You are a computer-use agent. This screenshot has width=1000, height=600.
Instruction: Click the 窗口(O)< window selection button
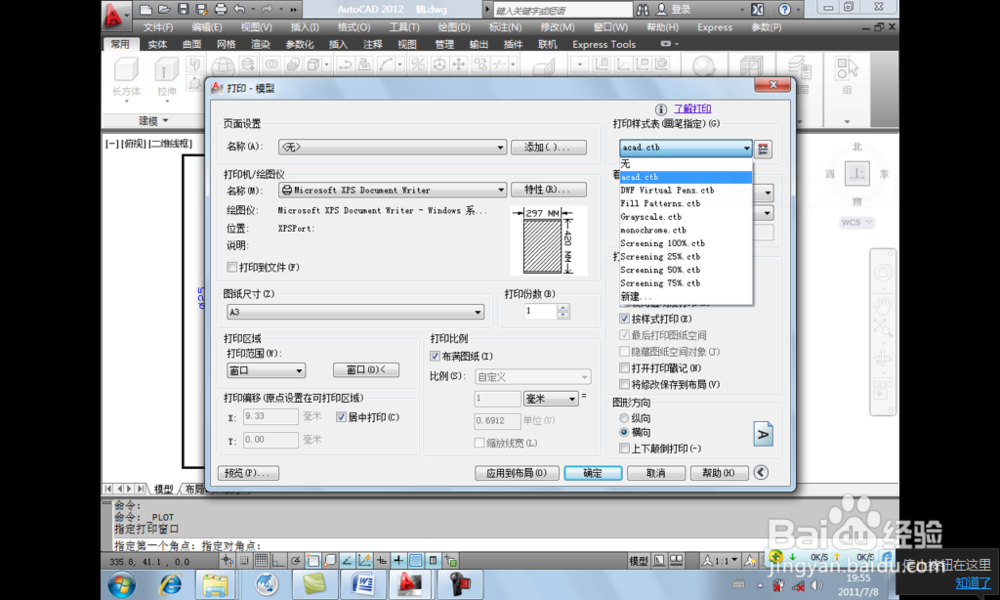(366, 370)
